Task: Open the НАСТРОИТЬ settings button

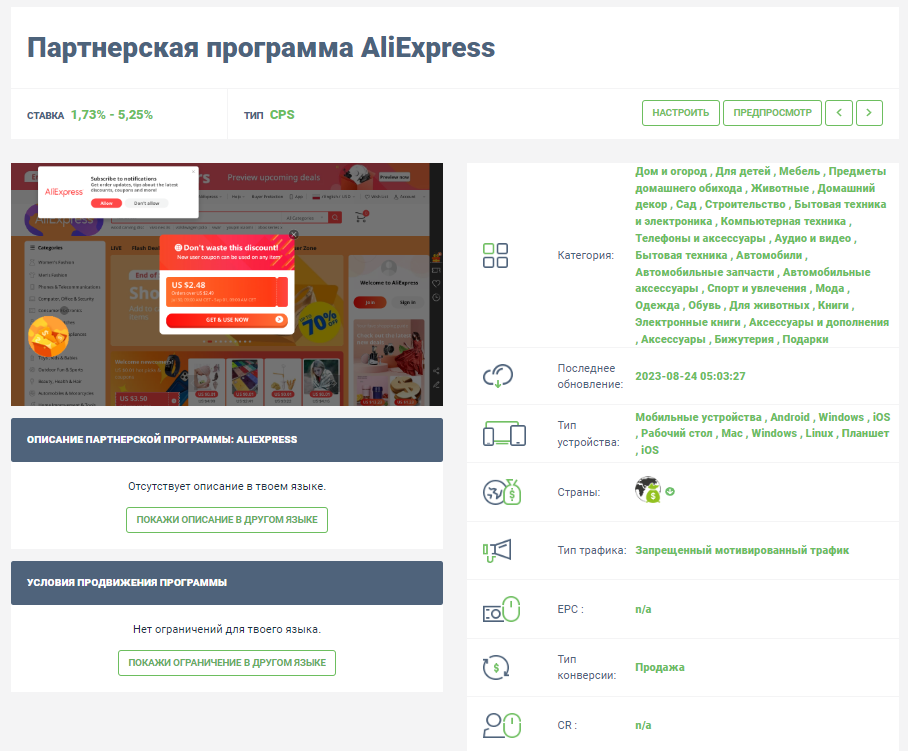Action: [x=680, y=113]
